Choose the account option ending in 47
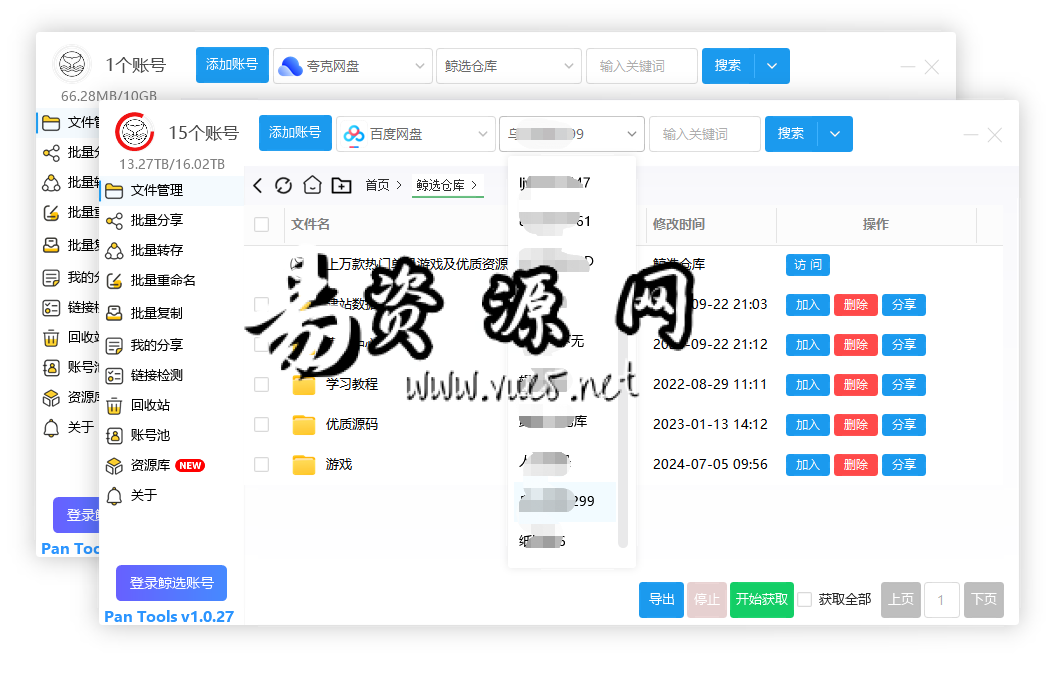The image size is (1048, 675). (565, 182)
